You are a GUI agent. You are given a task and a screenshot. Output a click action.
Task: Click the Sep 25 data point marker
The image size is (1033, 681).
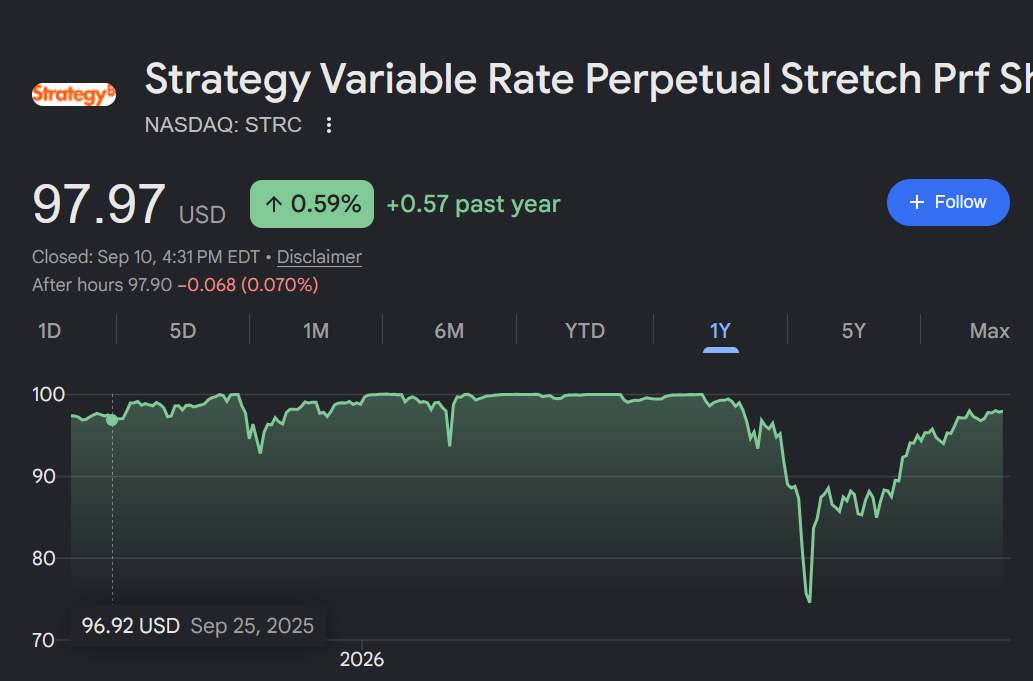(112, 420)
